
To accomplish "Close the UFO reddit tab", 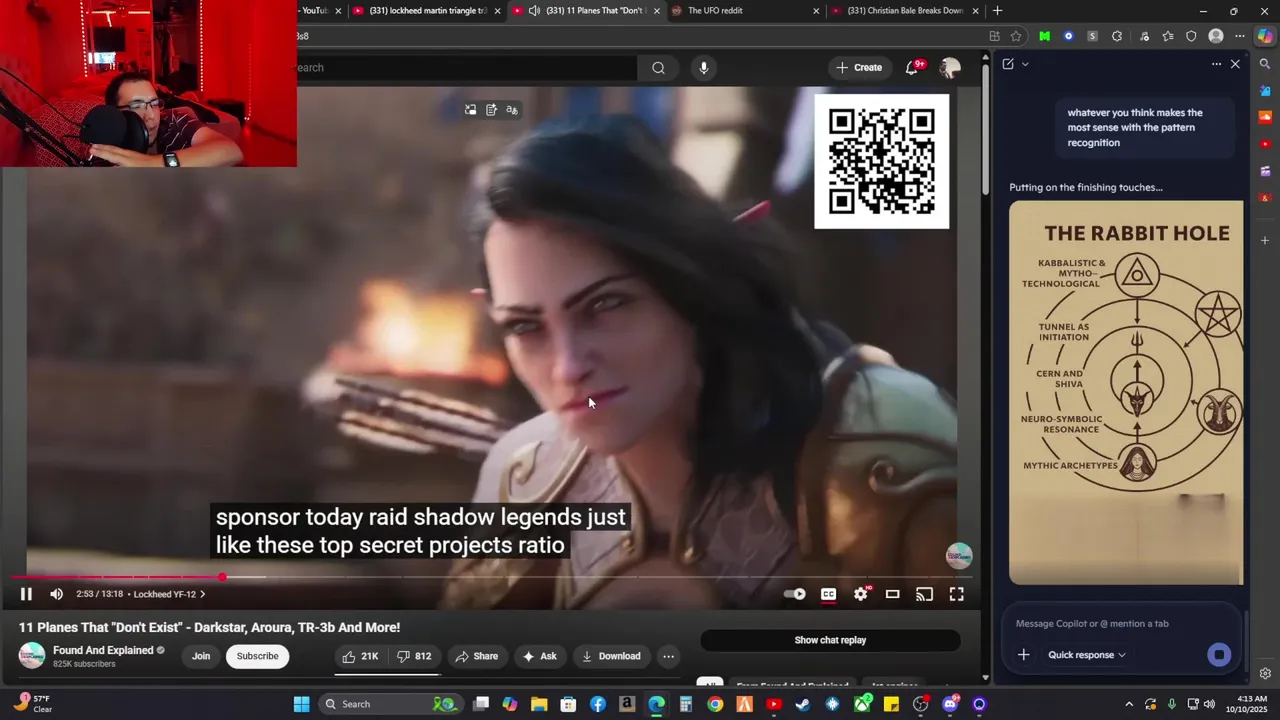I will point(816,11).
